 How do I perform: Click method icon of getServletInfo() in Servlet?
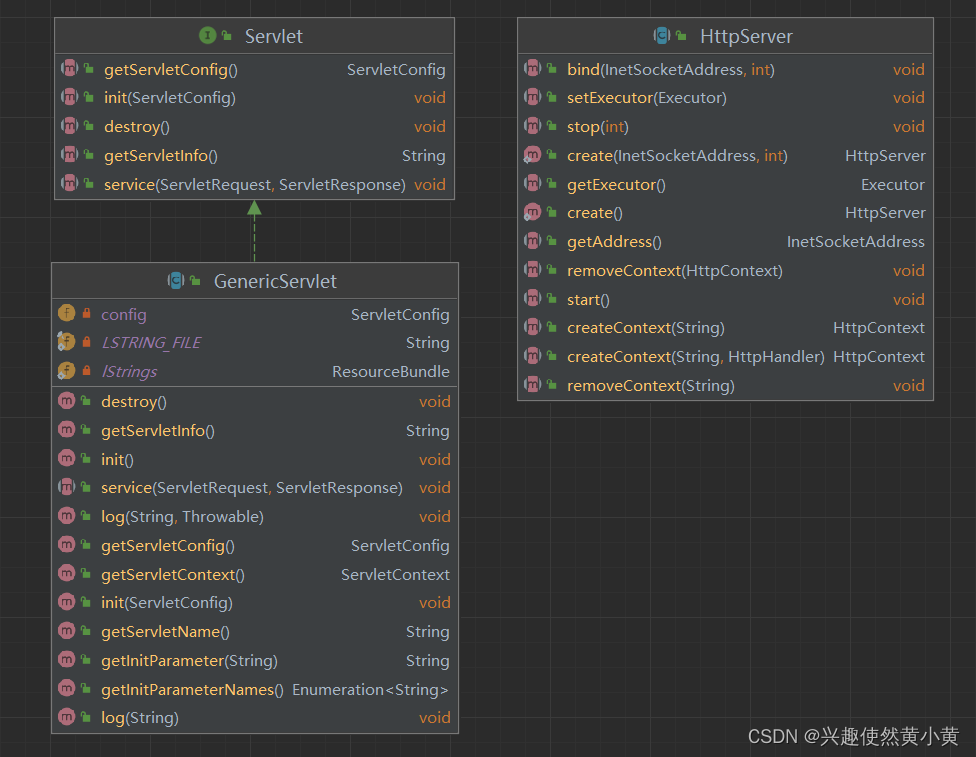tap(69, 154)
